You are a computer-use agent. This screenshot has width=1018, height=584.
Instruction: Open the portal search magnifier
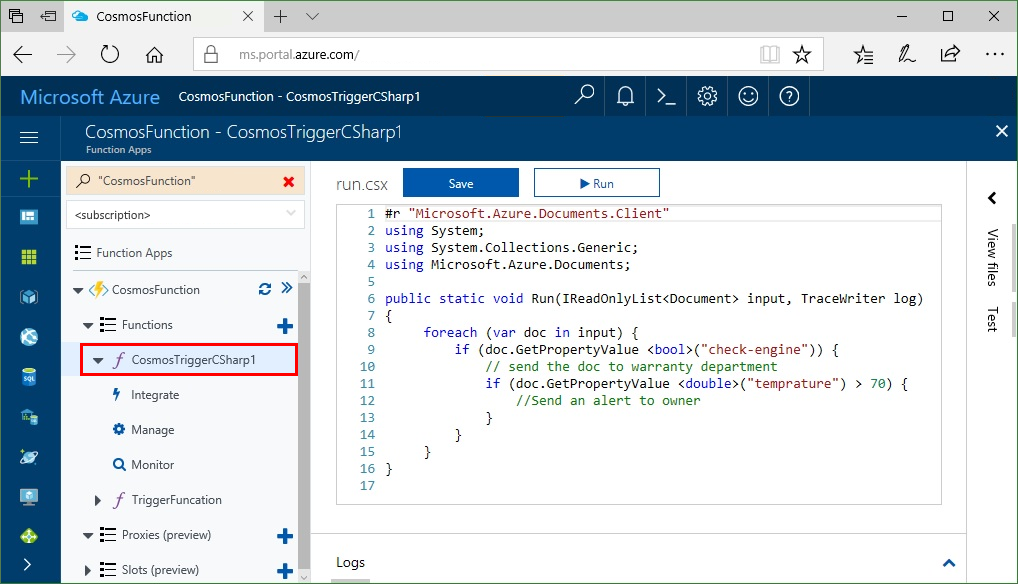pyautogui.click(x=585, y=95)
